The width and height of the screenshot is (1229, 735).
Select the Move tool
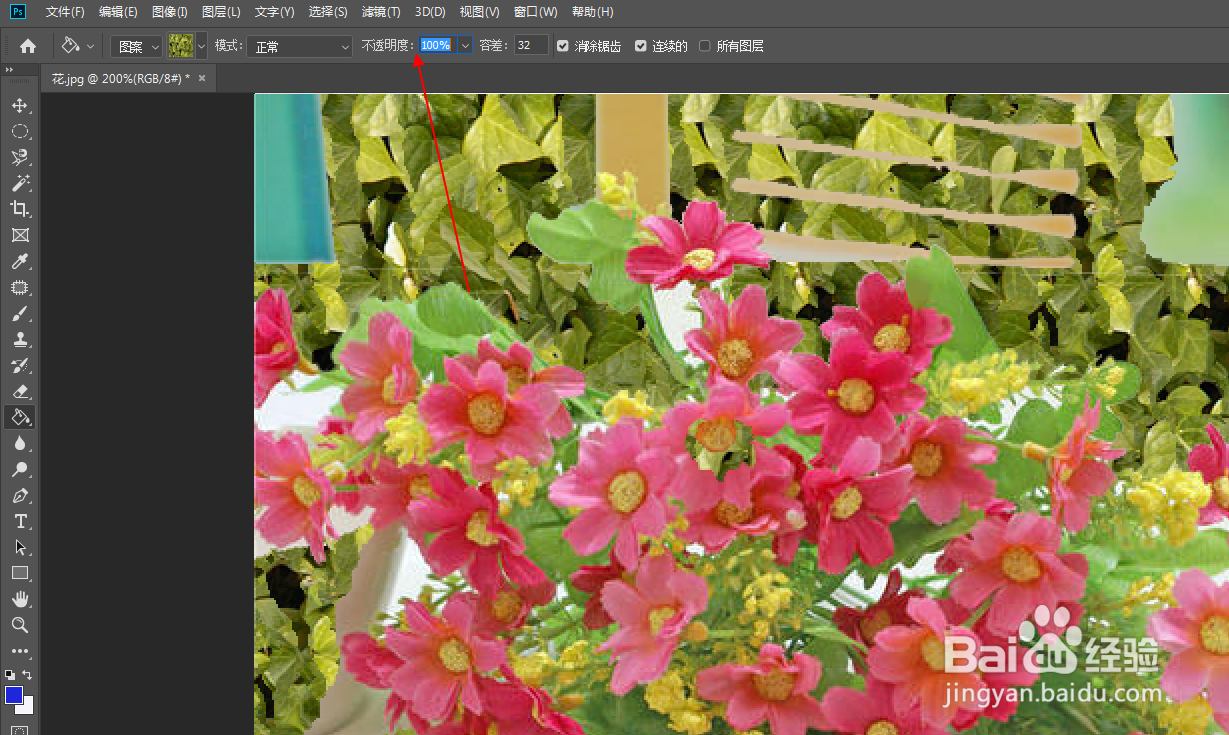click(x=20, y=105)
